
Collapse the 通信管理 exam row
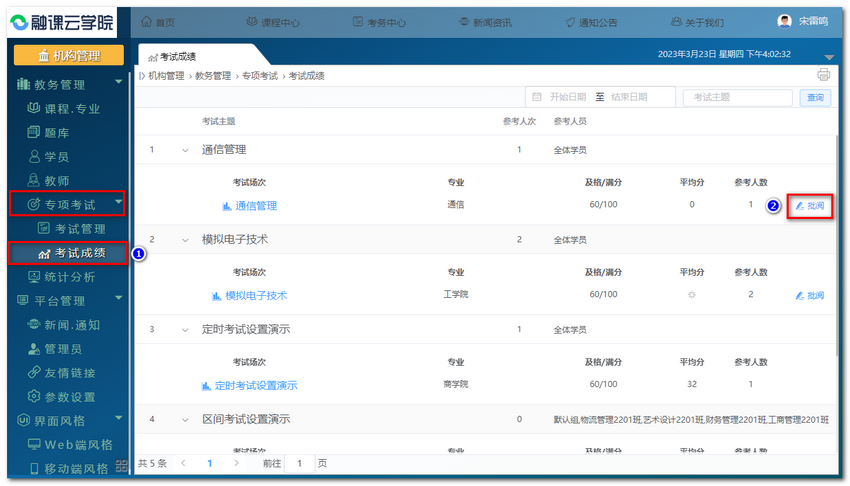[x=185, y=150]
